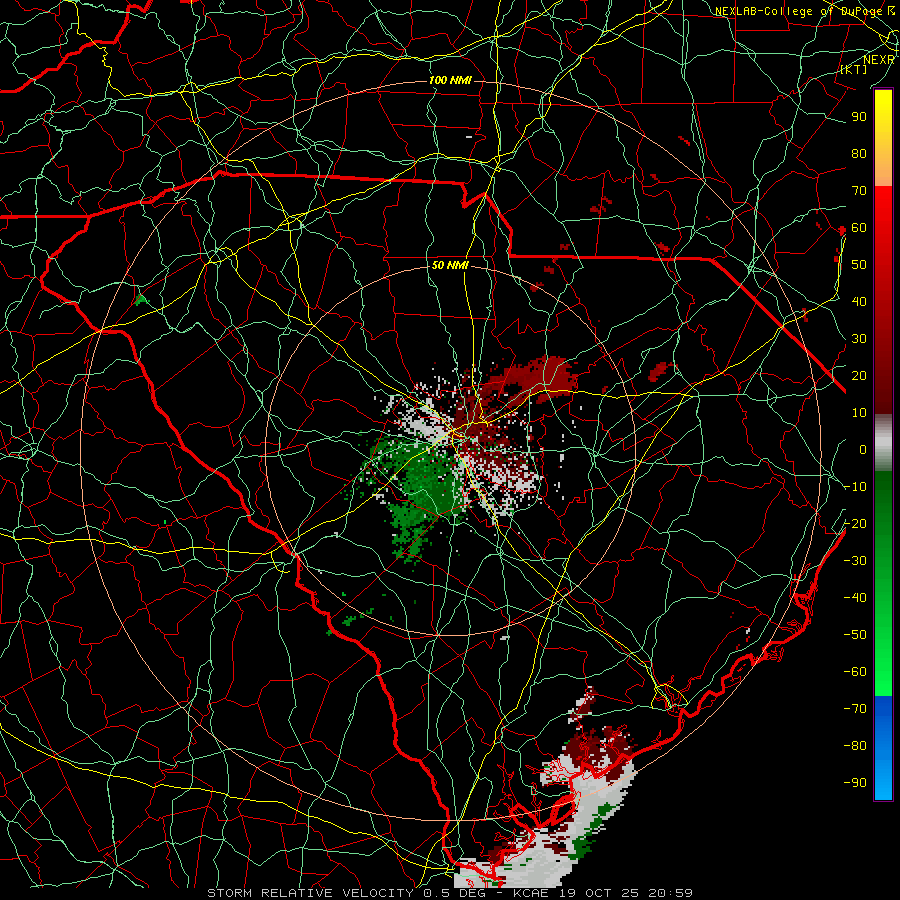900x900 pixels.
Task: Click the -40 value on velocity scale
Action: pyautogui.click(x=855, y=598)
